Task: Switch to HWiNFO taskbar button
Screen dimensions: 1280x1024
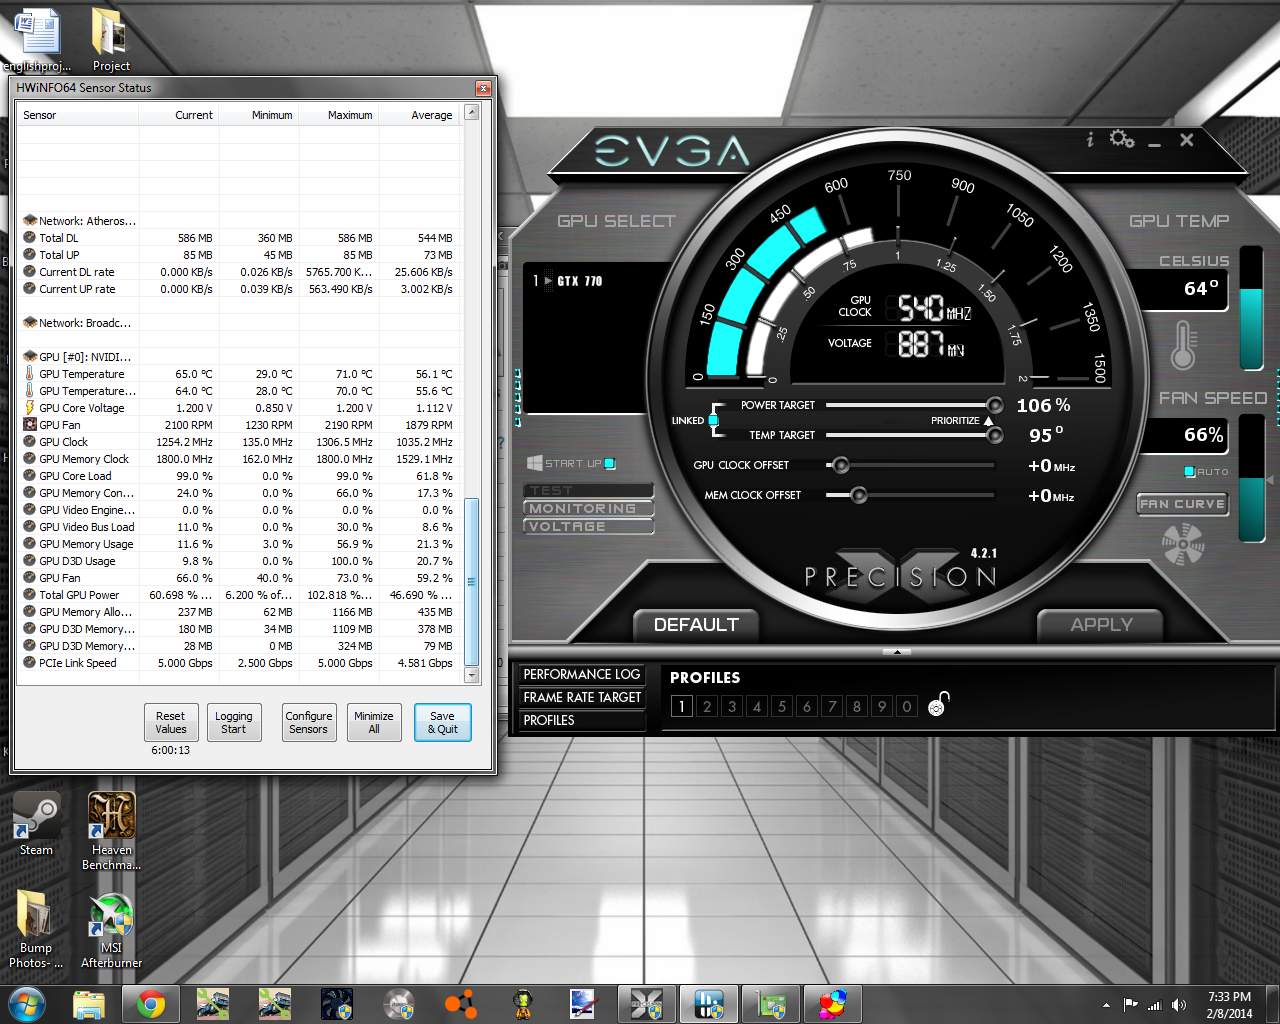Action: click(709, 1004)
